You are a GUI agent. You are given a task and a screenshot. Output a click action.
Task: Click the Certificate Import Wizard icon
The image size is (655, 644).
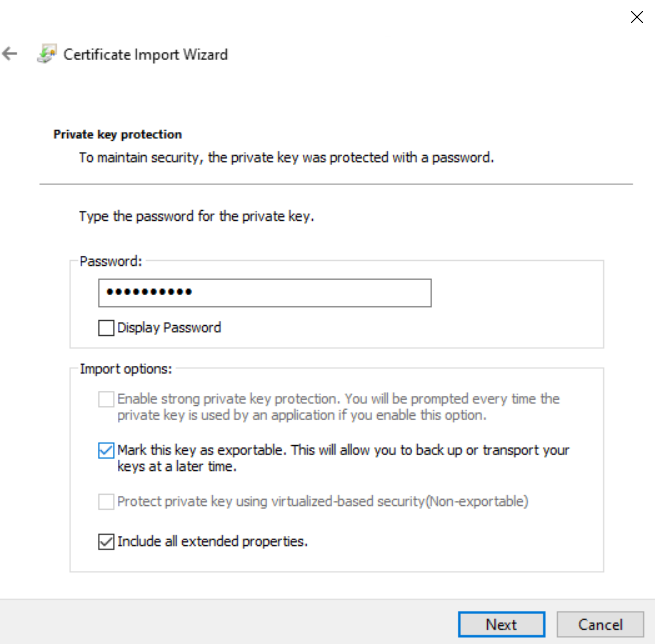pyautogui.click(x=46, y=54)
